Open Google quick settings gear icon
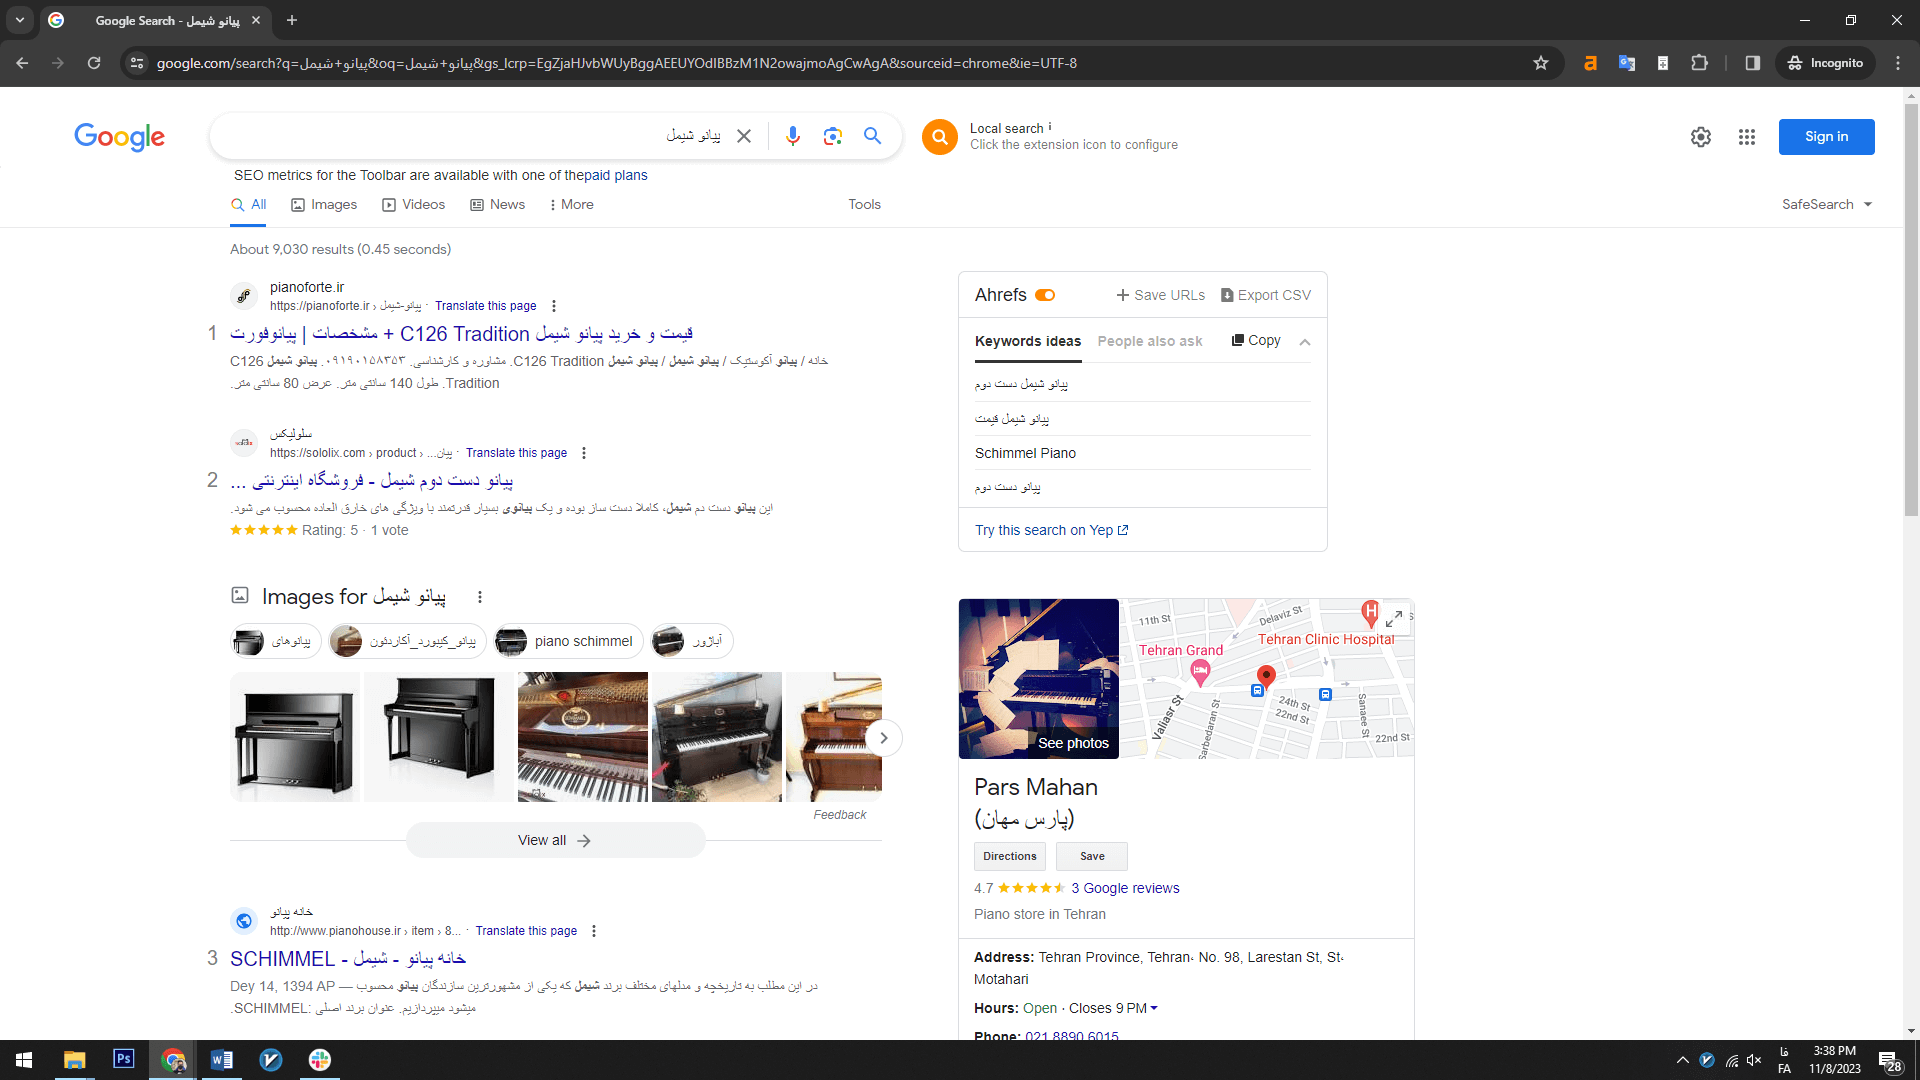 coord(1701,137)
